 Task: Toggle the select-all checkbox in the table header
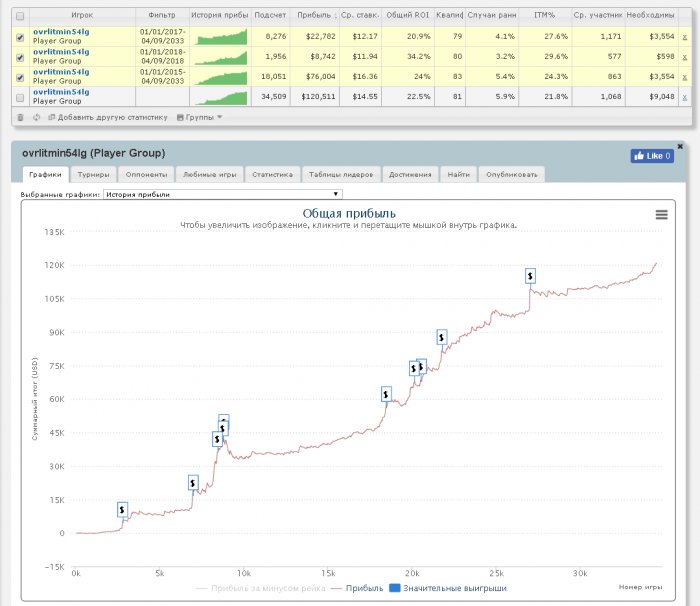[x=21, y=16]
